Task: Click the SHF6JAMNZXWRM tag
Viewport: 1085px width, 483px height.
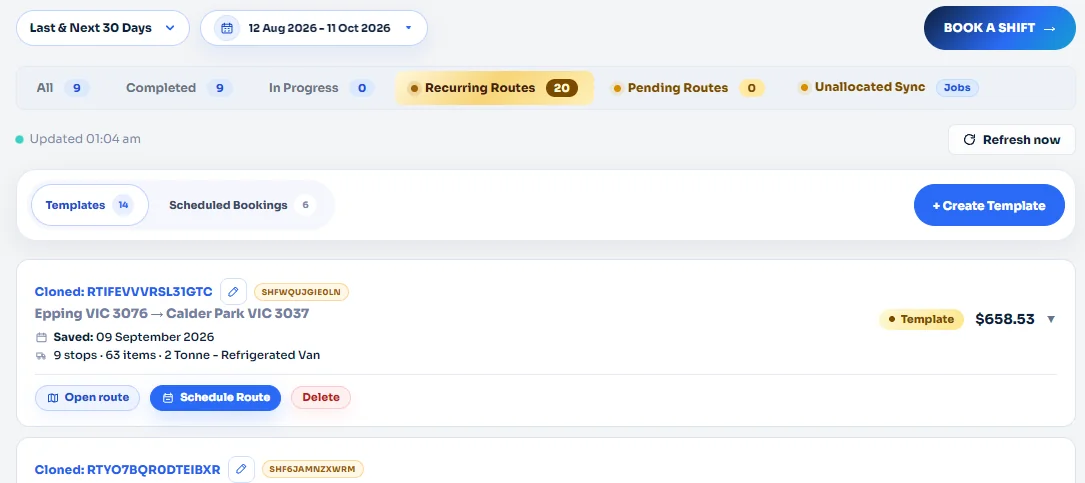Action: pyautogui.click(x=313, y=469)
